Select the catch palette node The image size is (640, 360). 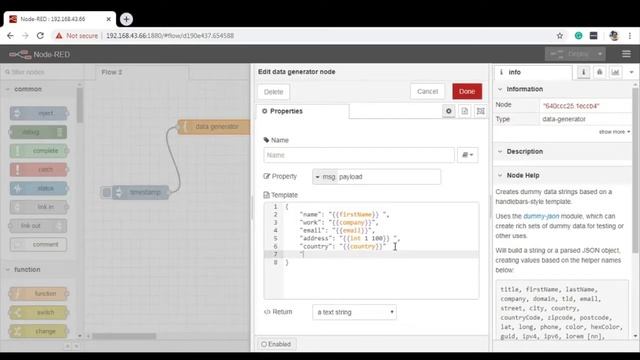pyautogui.click(x=39, y=169)
